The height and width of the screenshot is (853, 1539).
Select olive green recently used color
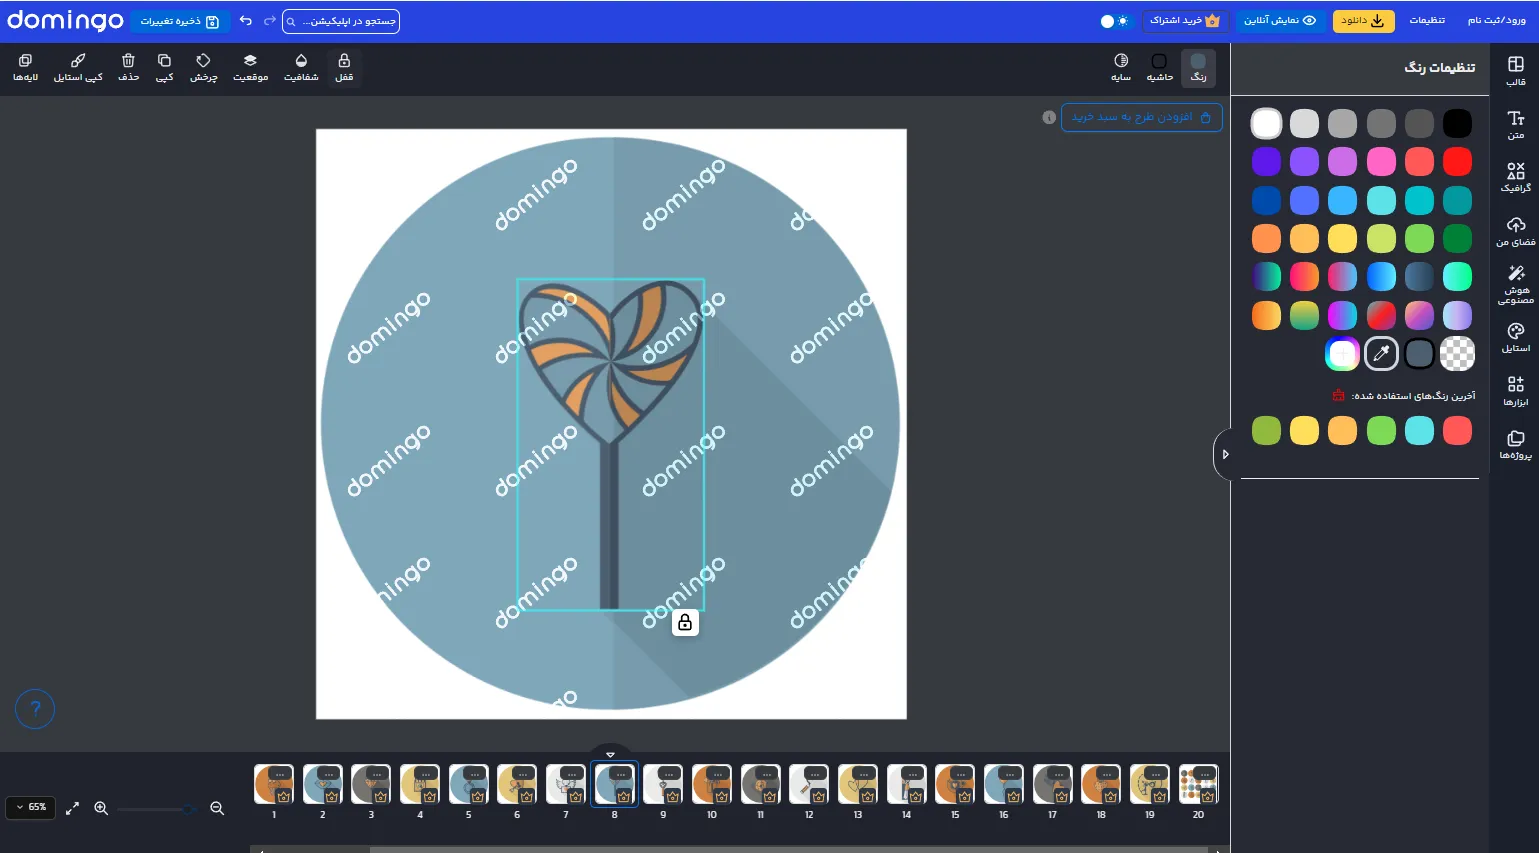click(x=1266, y=430)
